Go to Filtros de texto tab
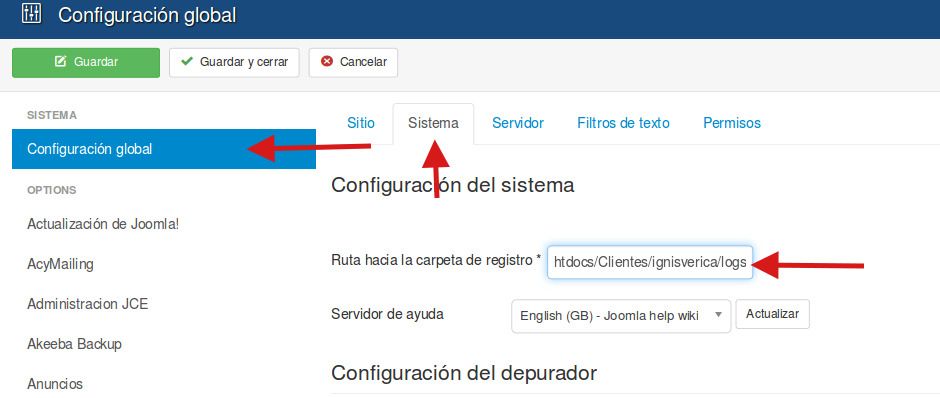The width and height of the screenshot is (940, 398). [623, 123]
